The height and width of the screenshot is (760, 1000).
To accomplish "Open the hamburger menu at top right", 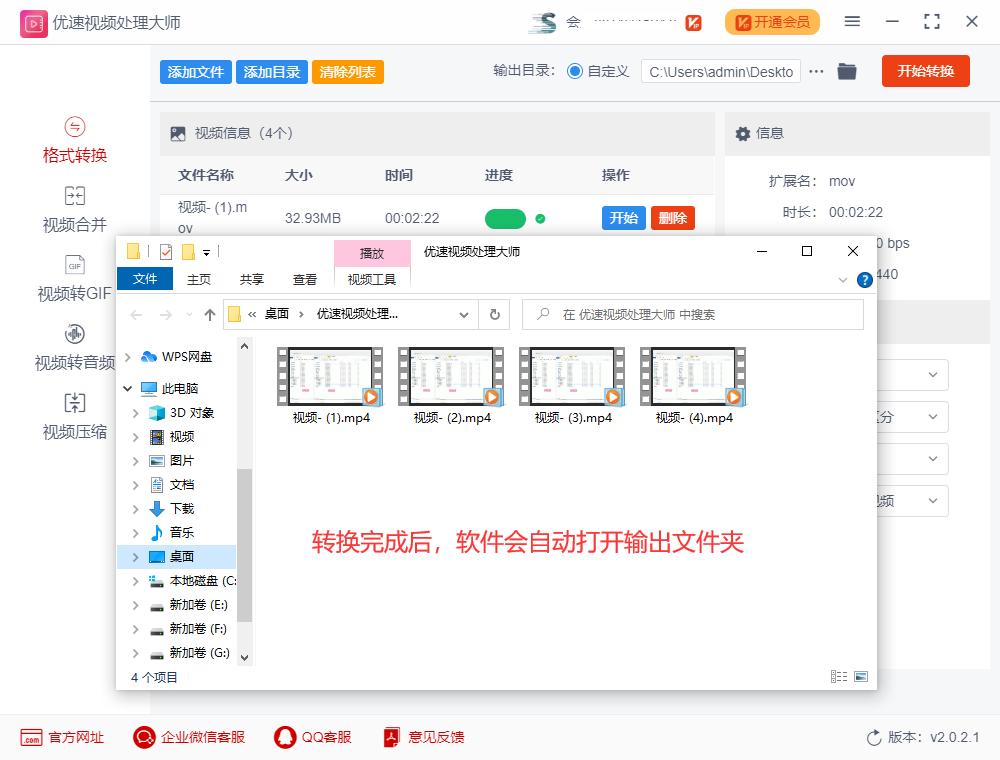I will [x=853, y=21].
